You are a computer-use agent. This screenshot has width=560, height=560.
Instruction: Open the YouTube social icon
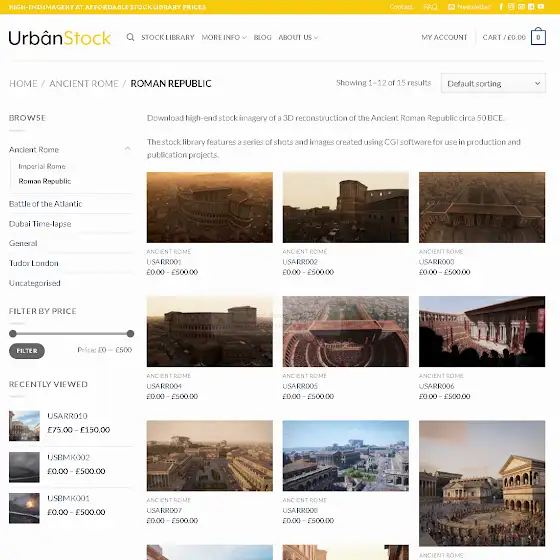click(541, 6)
